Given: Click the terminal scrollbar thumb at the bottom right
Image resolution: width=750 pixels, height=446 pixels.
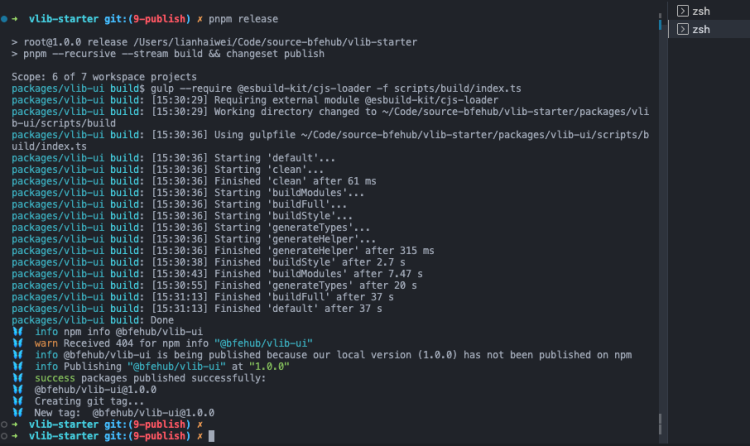Looking at the screenshot, I should 660,424.
